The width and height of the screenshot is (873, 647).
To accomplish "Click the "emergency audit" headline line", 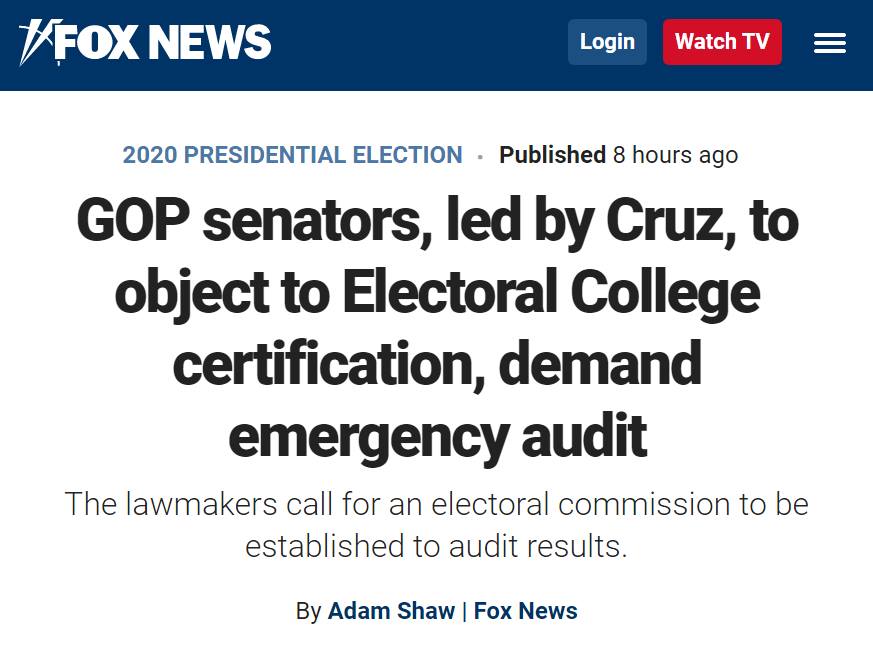I will pos(437,437).
